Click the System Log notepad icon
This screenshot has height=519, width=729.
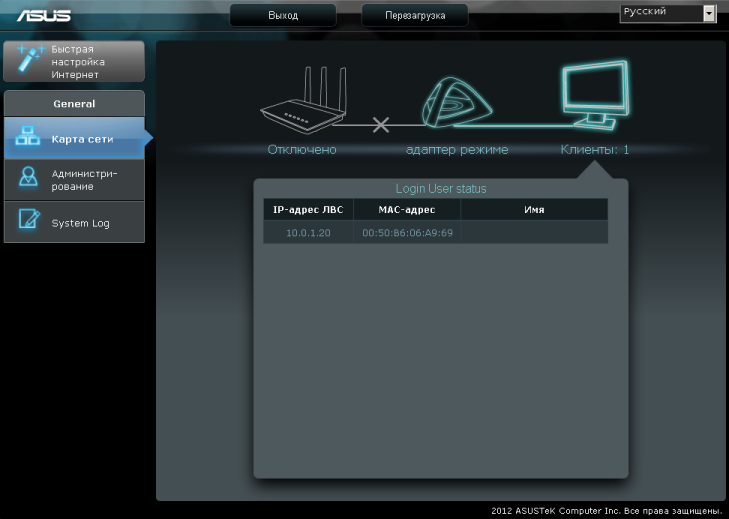point(29,220)
